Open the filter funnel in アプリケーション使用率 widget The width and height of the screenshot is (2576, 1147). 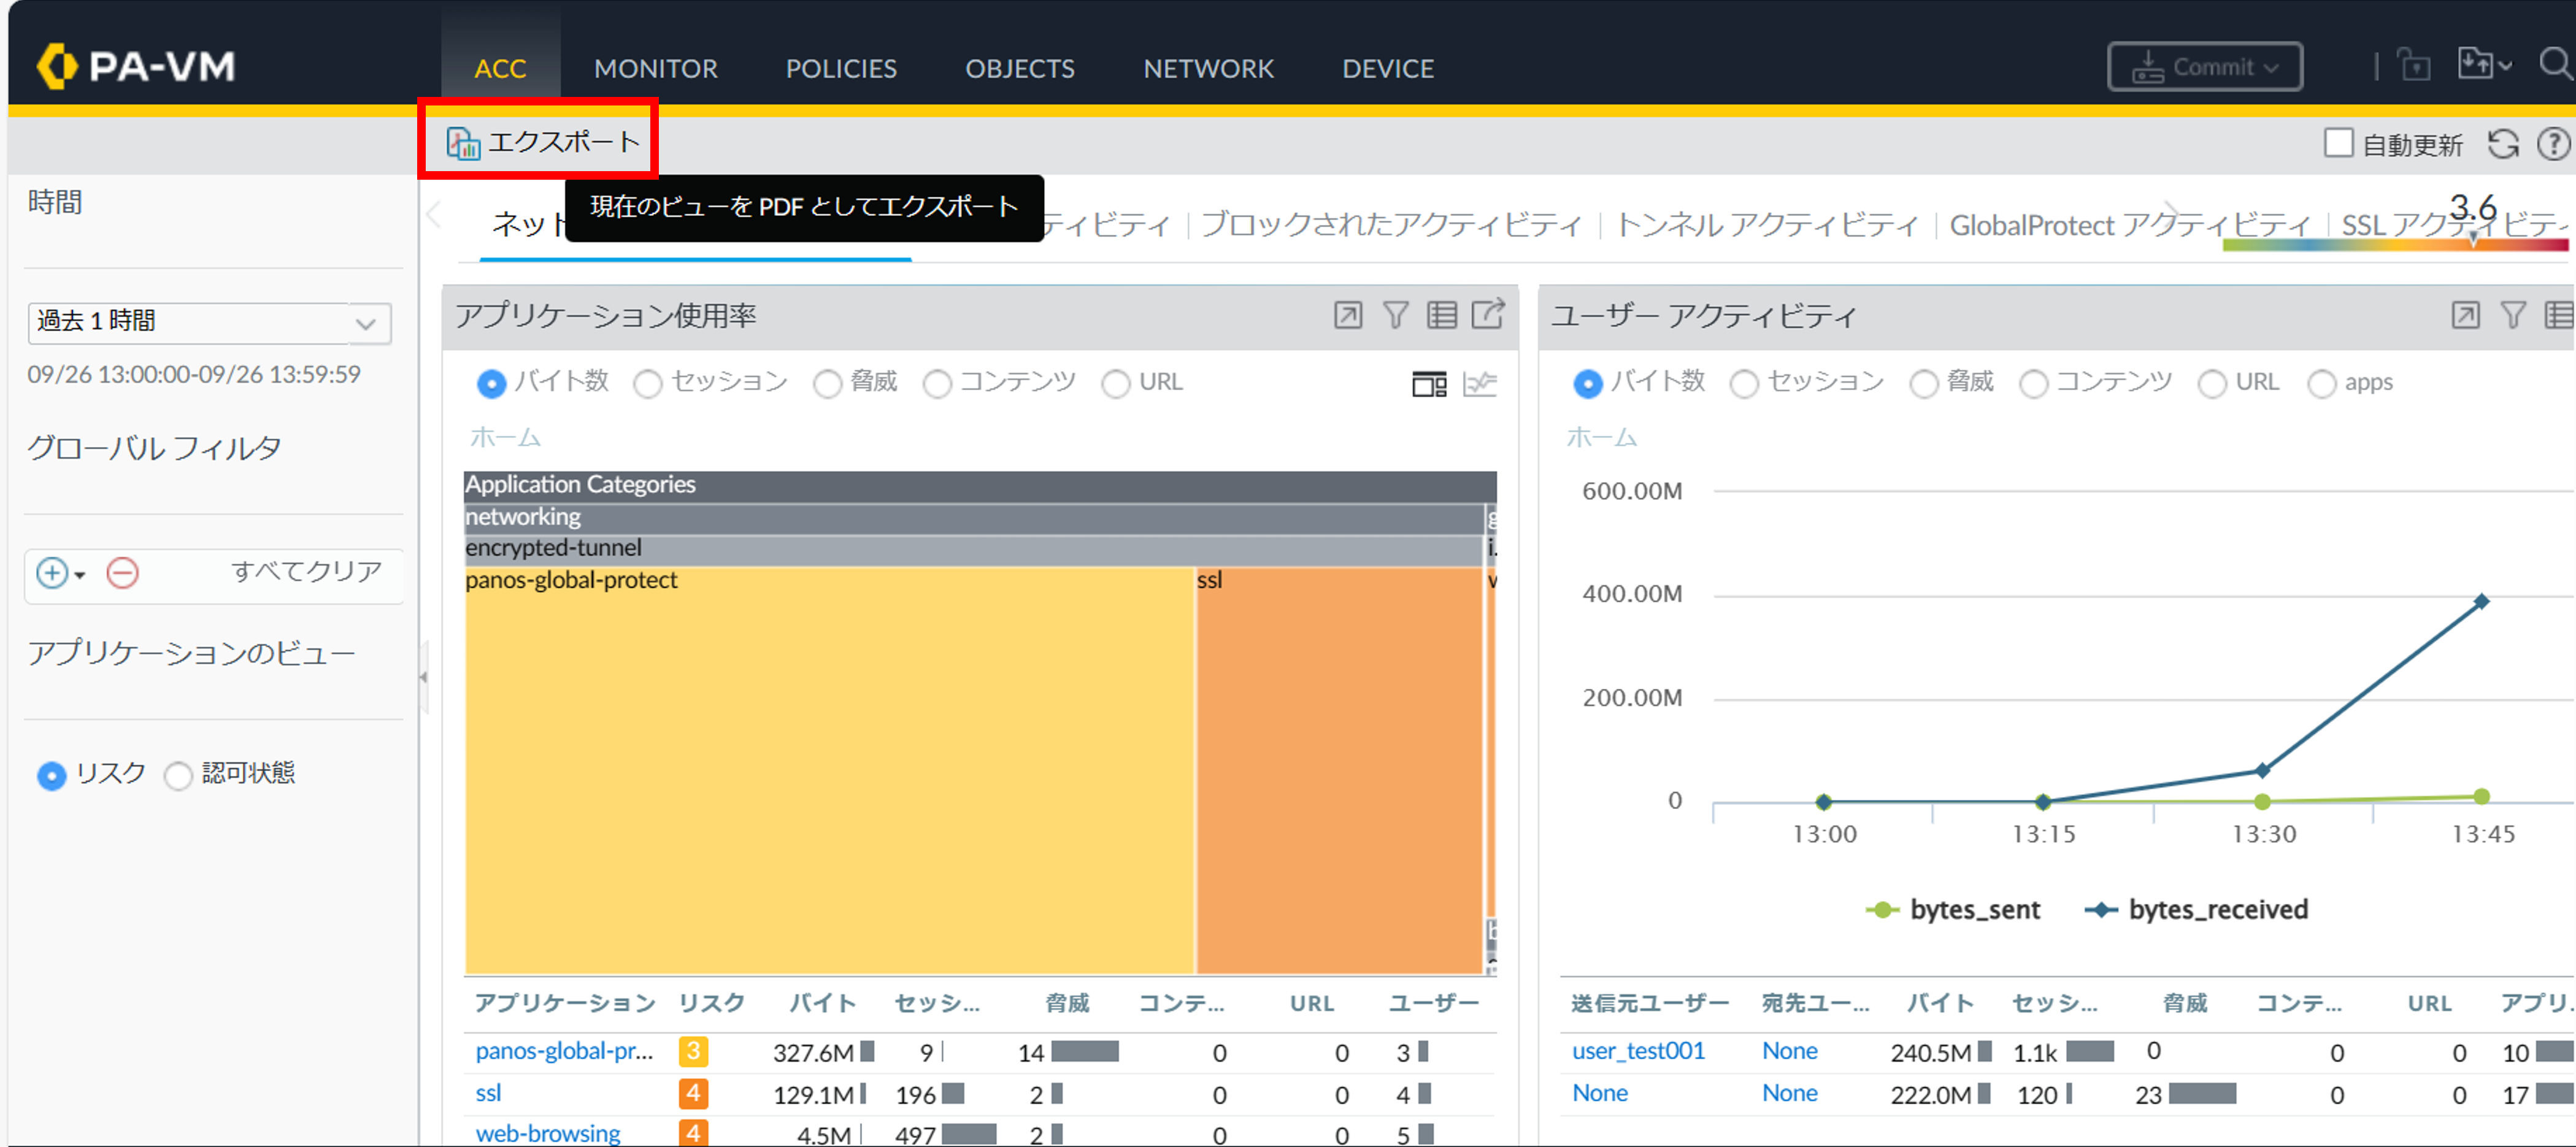(1395, 316)
